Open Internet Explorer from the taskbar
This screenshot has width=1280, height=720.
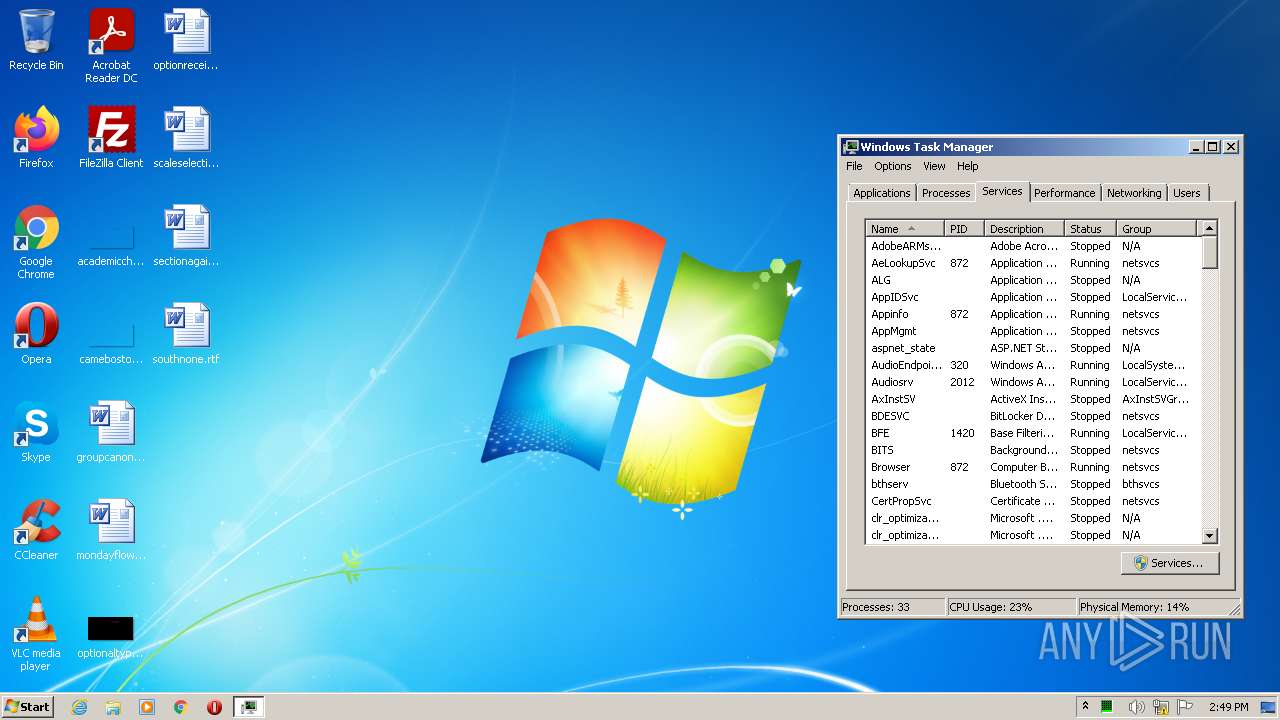tap(79, 707)
